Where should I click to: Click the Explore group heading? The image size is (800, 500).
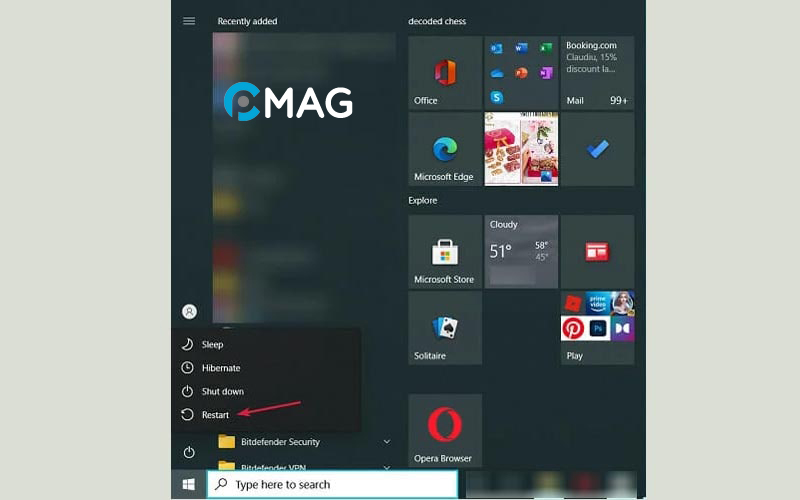coord(422,200)
